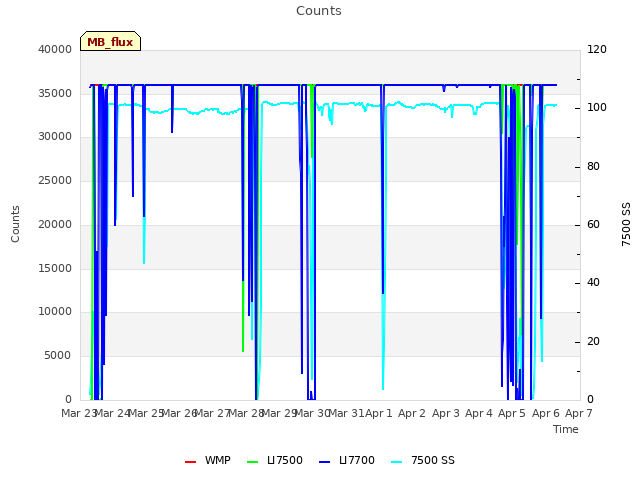Click the Apr 5 date tick label

tap(512, 413)
